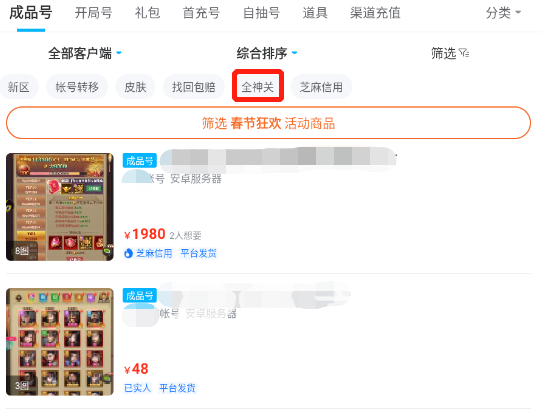
Task: Expand the 全部客户端 dropdown
Action: [x=85, y=53]
